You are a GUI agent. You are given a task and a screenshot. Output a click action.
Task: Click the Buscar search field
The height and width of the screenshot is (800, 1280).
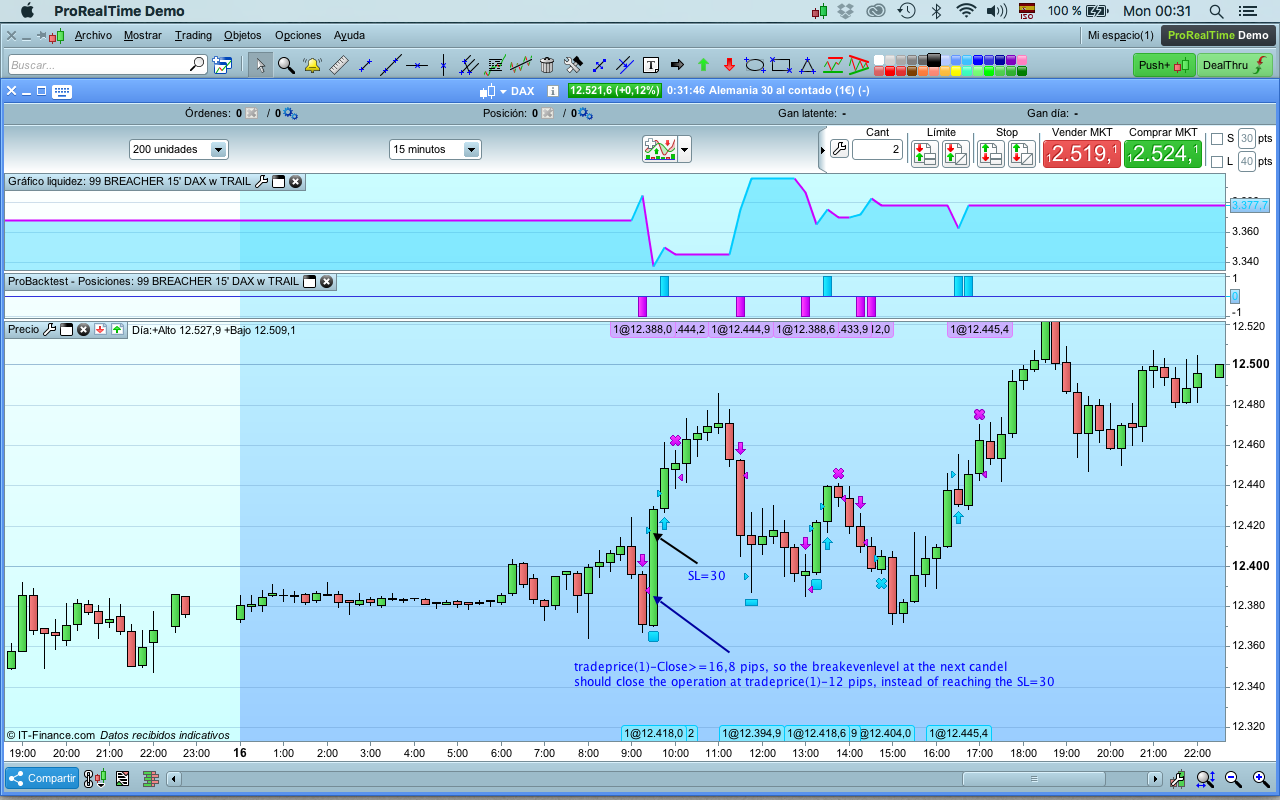coord(107,65)
